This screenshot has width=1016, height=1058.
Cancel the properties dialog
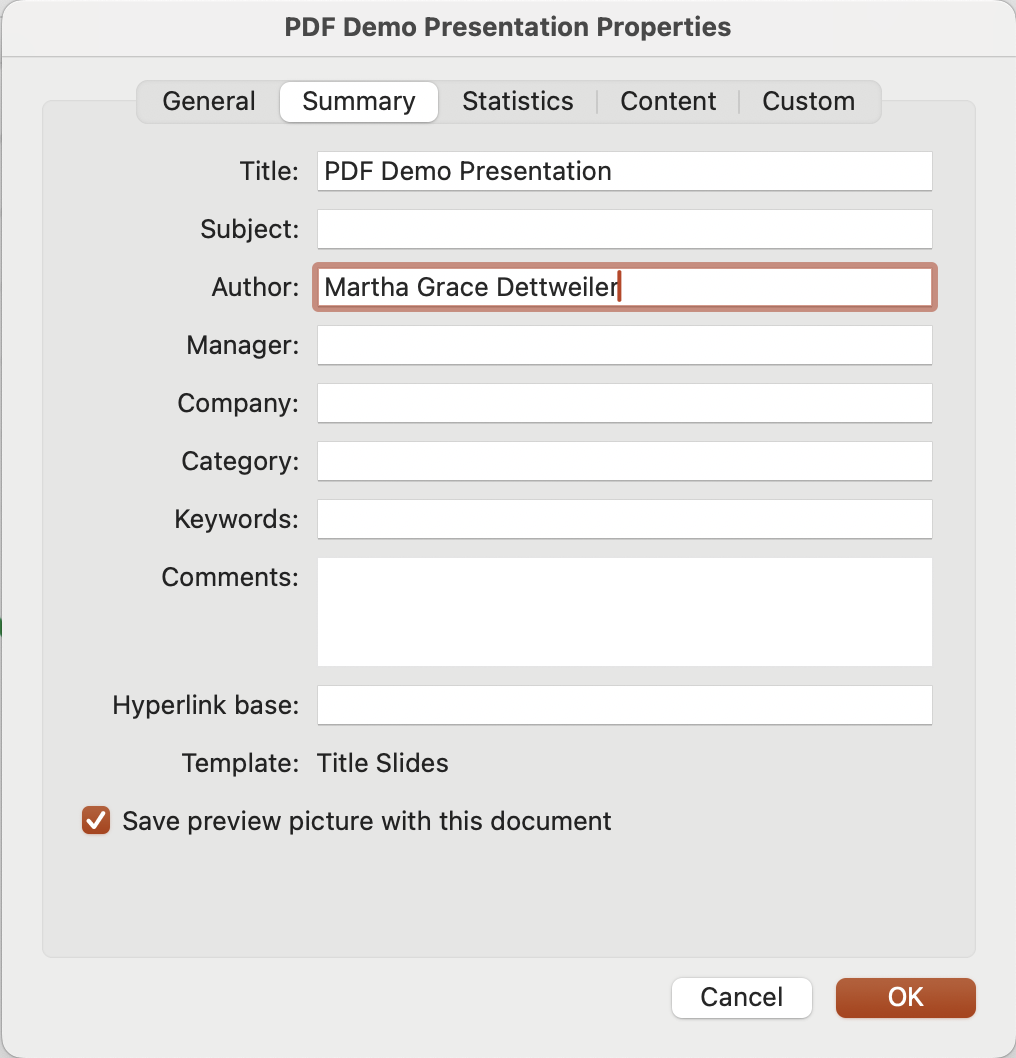tap(741, 997)
